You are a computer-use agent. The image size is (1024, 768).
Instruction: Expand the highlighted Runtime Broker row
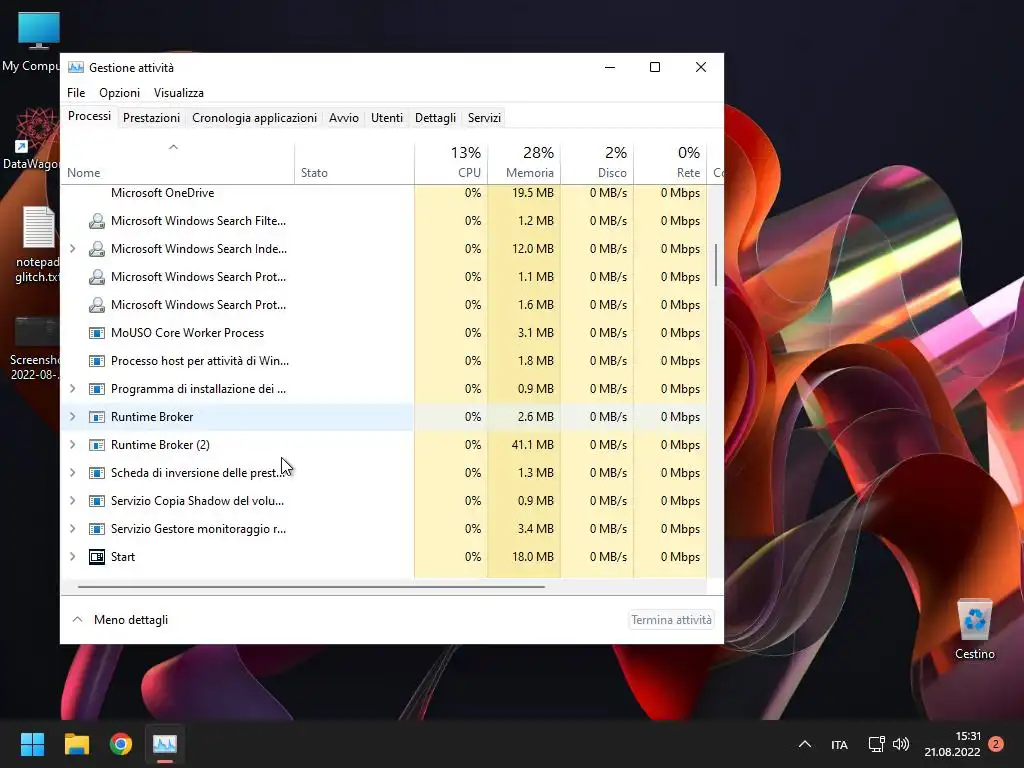[72, 417]
